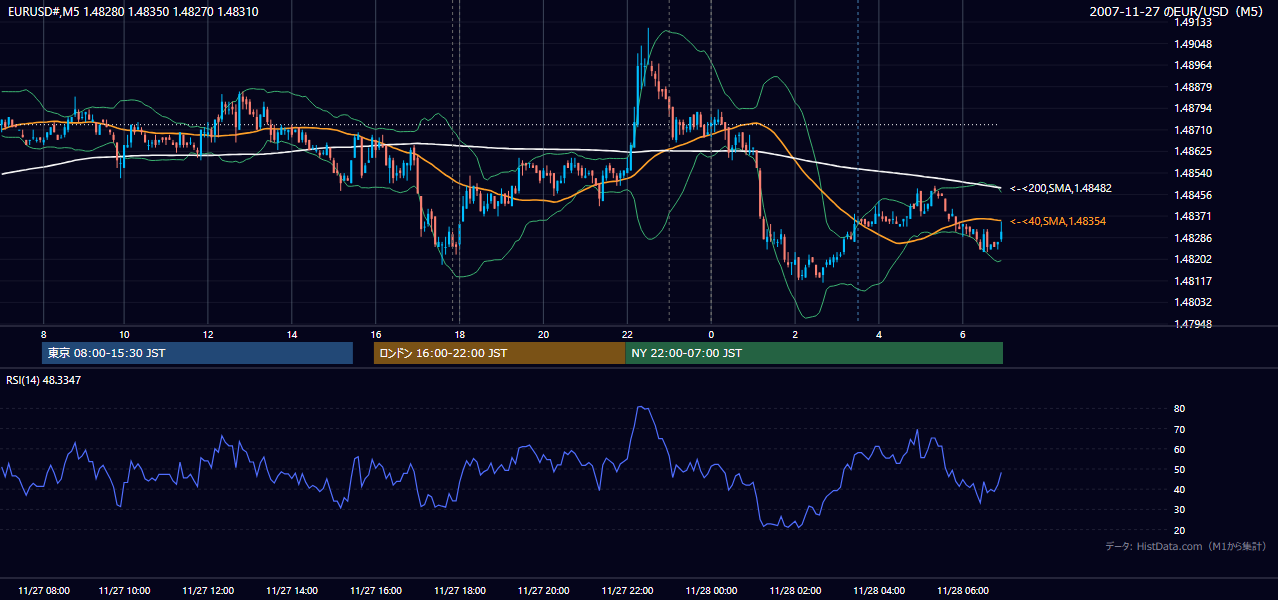Click RSI scale level 30
The image size is (1278, 600).
tap(1180, 509)
